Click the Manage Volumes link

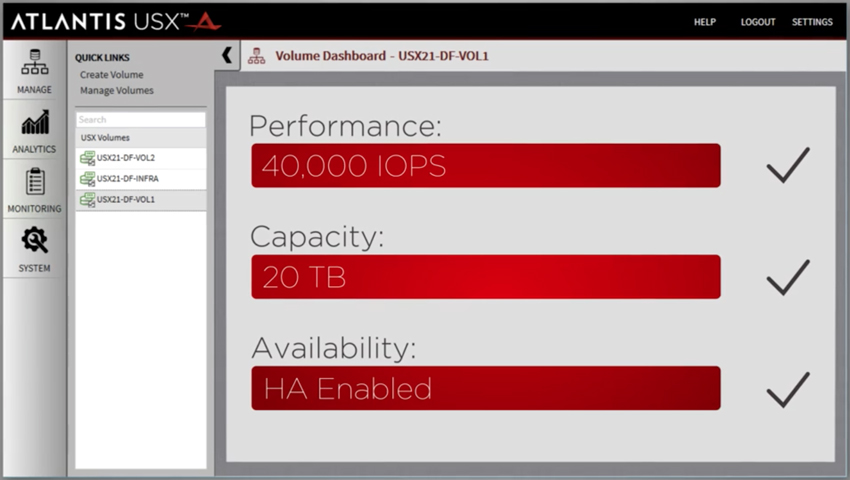point(117,91)
